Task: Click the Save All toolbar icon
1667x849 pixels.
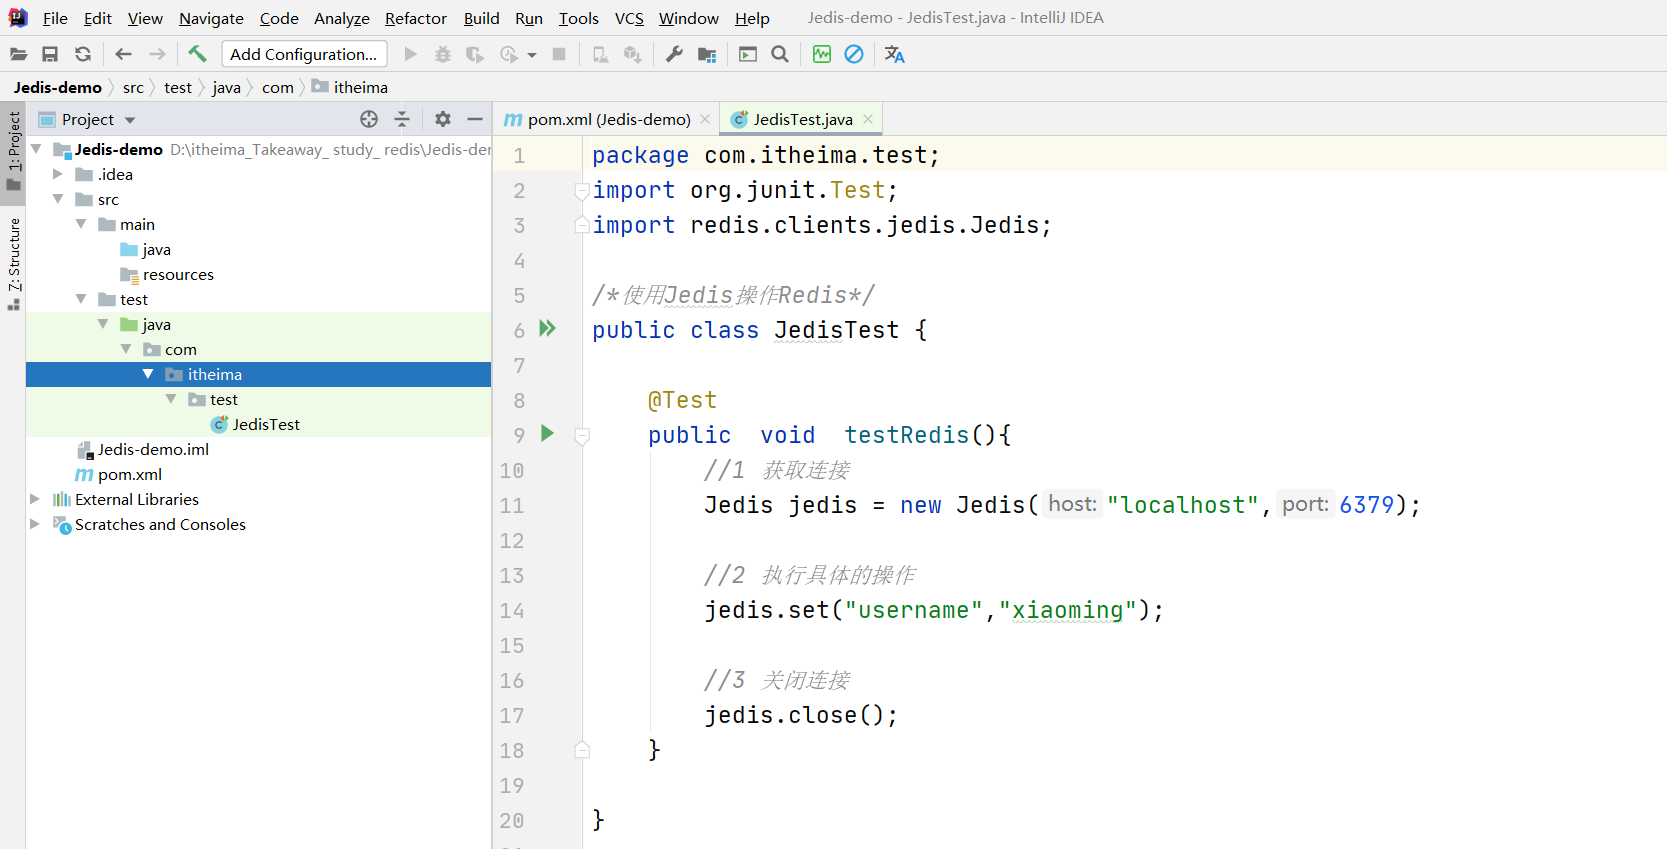Action: click(50, 54)
